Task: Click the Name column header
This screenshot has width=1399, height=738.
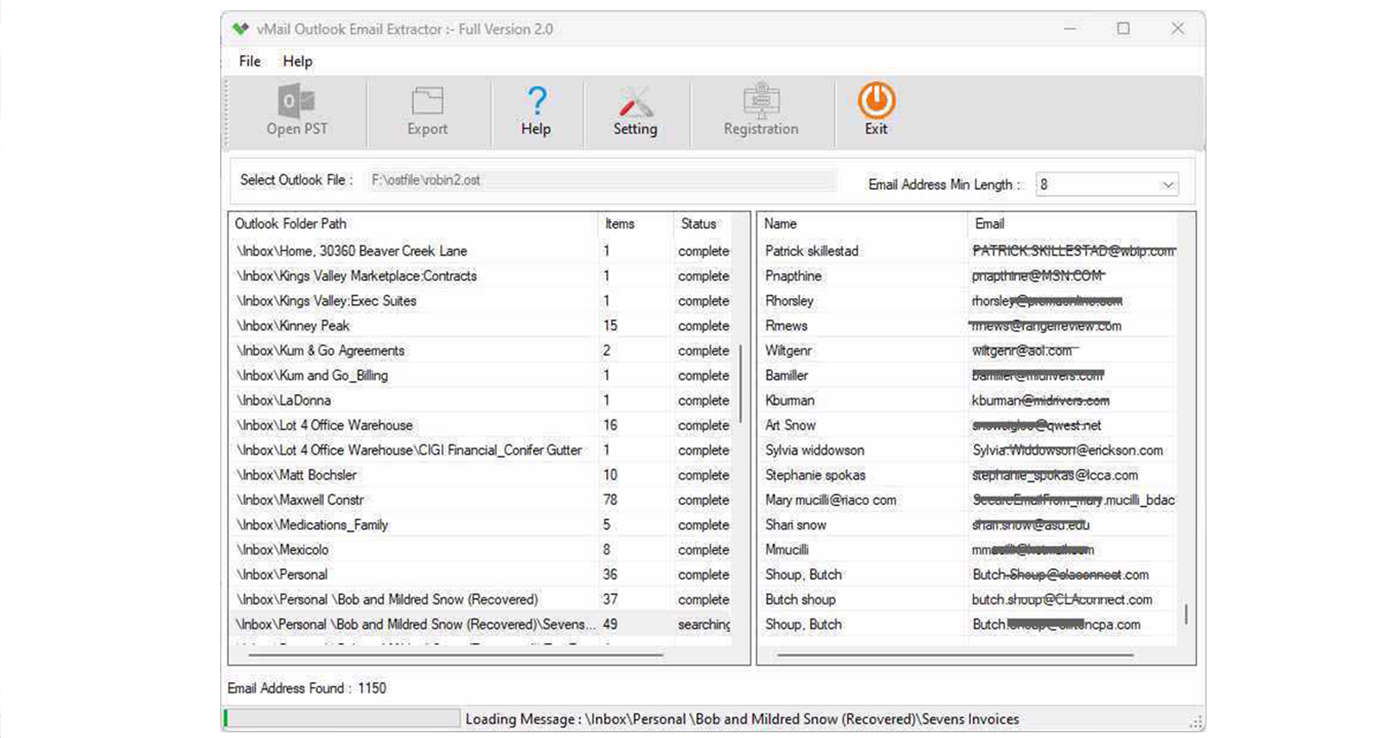Action: point(862,224)
